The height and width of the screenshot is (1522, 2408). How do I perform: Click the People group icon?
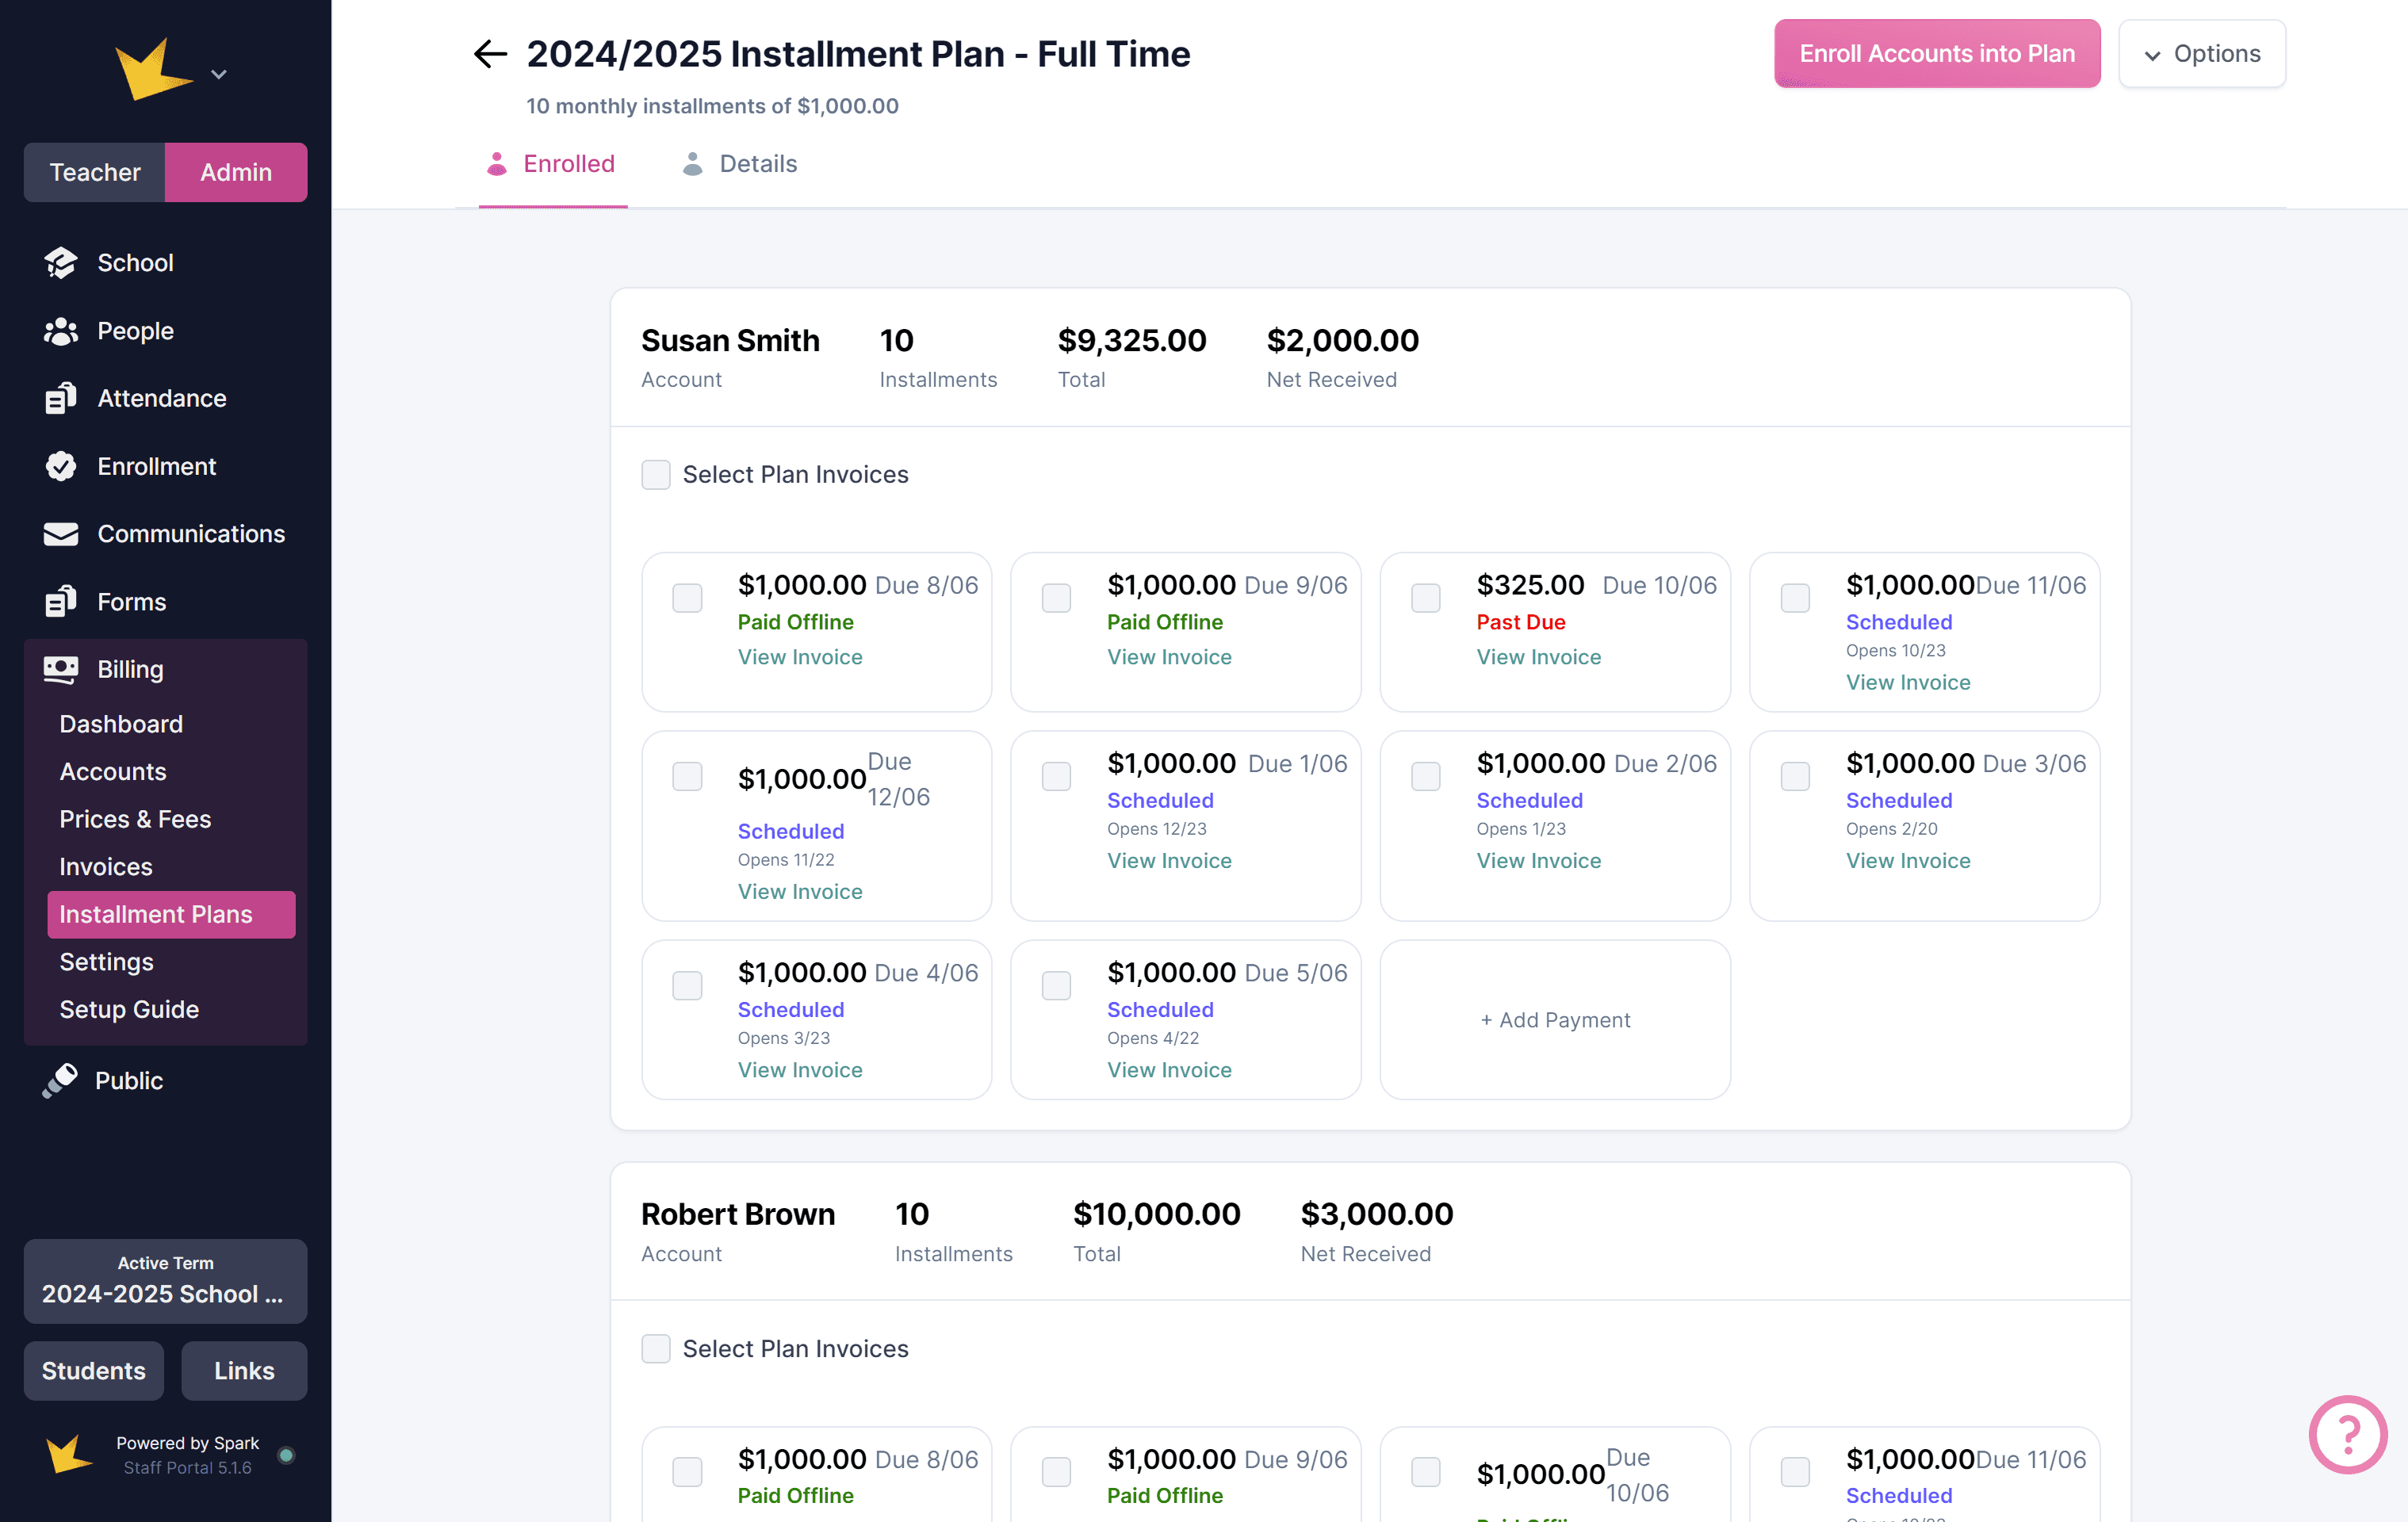pos(61,331)
